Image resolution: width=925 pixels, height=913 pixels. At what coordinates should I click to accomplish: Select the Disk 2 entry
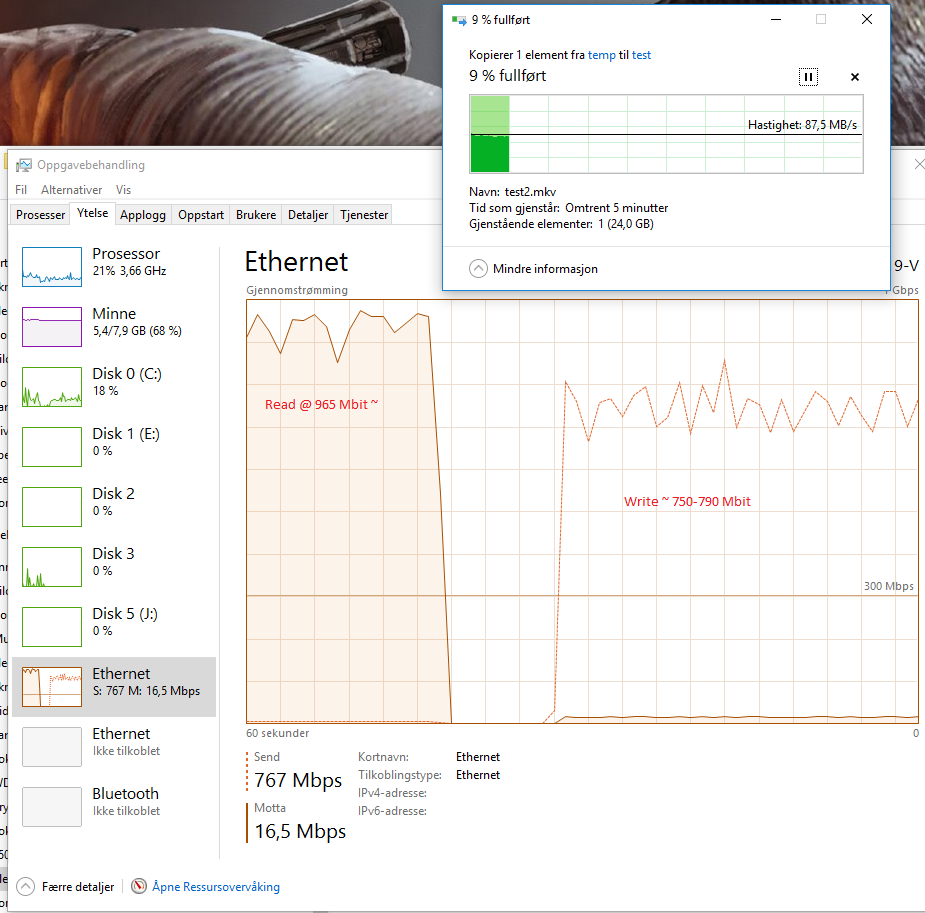pos(114,507)
